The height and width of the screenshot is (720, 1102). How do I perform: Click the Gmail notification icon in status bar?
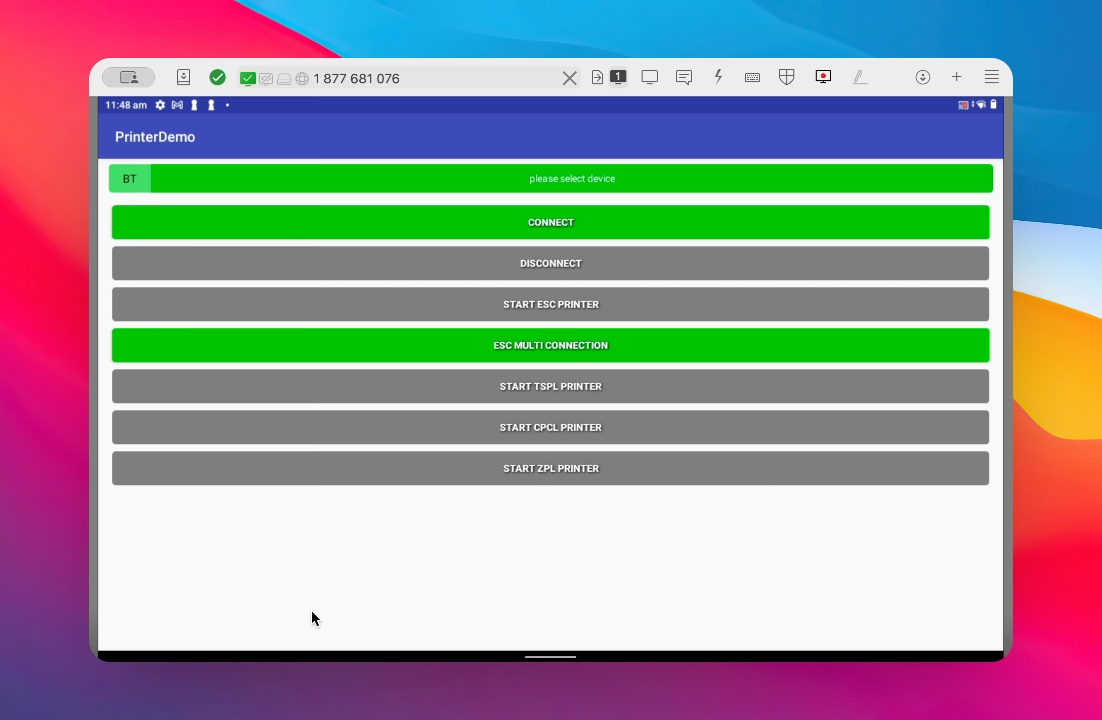177,105
